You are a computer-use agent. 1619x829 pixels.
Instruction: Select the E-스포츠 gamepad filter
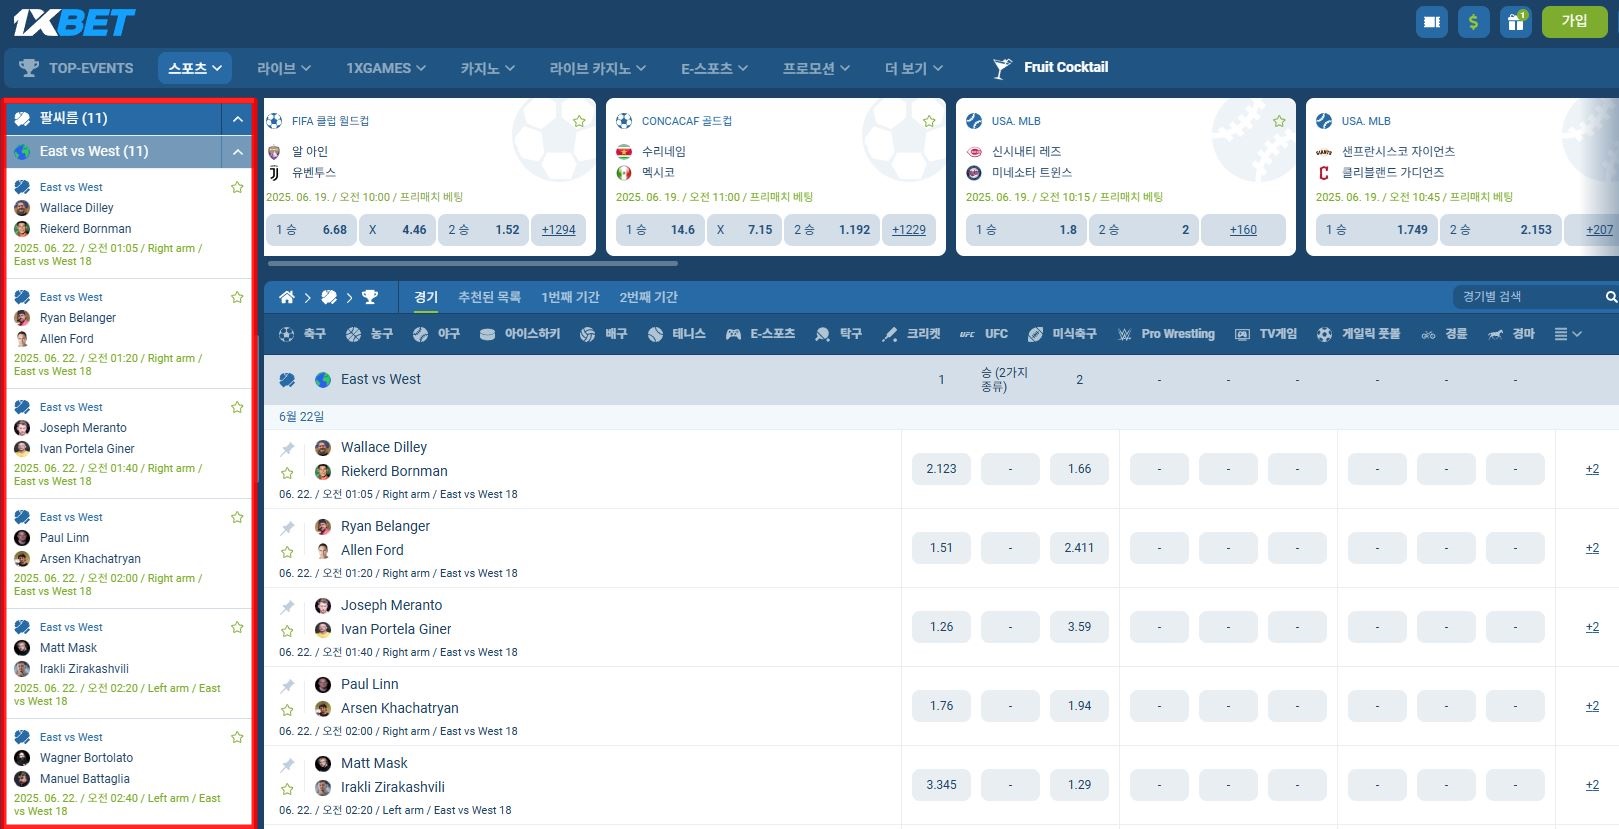coord(760,334)
